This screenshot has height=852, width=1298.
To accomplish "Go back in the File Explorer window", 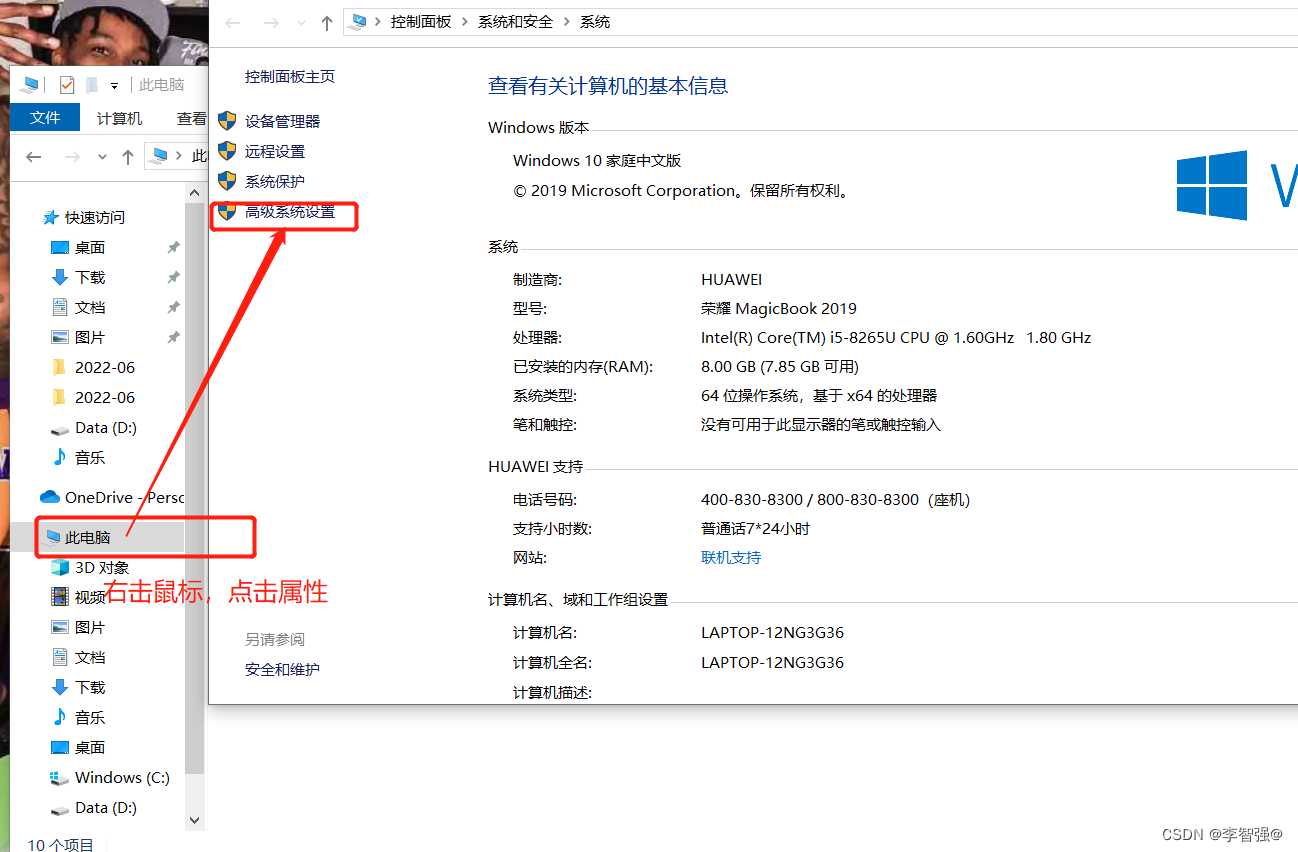I will (x=34, y=157).
